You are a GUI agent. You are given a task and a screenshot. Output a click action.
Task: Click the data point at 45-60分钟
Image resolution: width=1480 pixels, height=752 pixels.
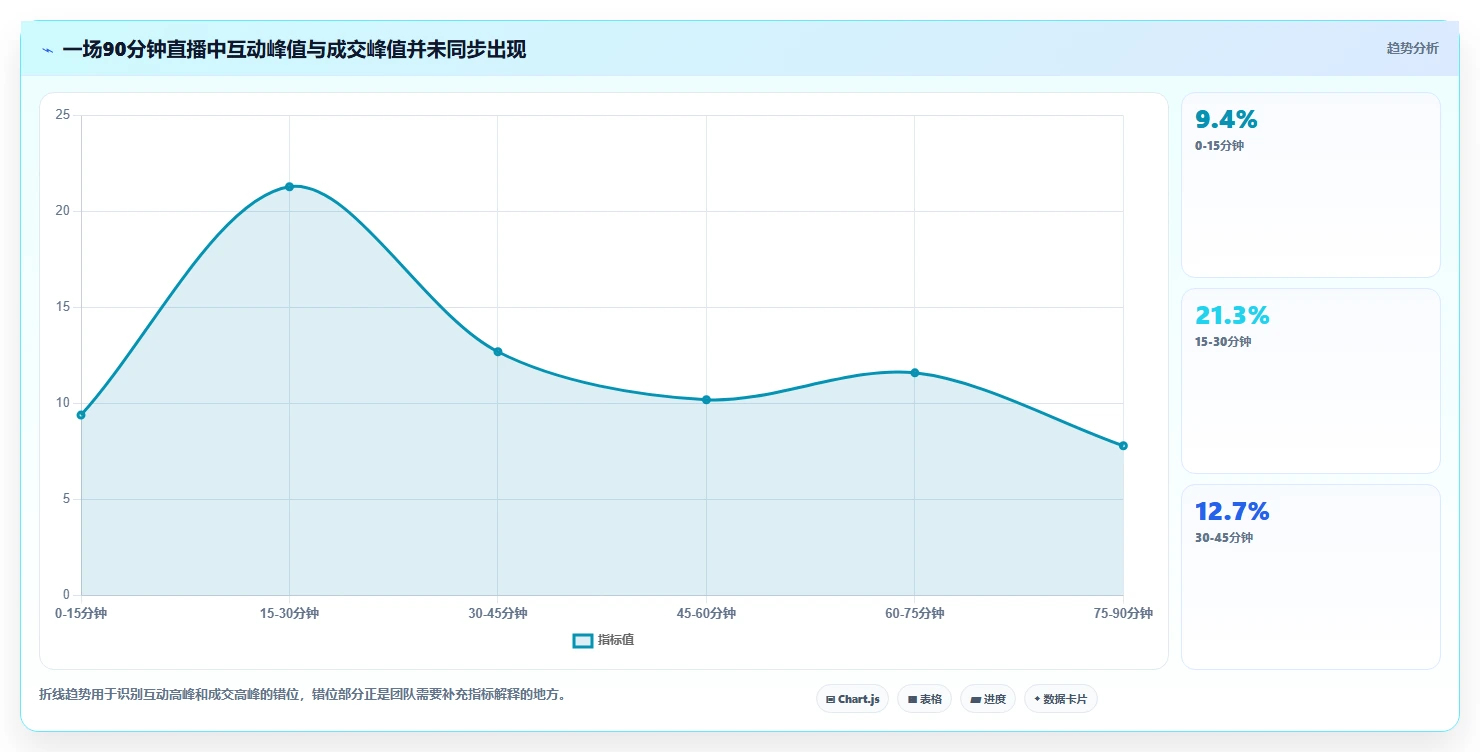point(706,400)
